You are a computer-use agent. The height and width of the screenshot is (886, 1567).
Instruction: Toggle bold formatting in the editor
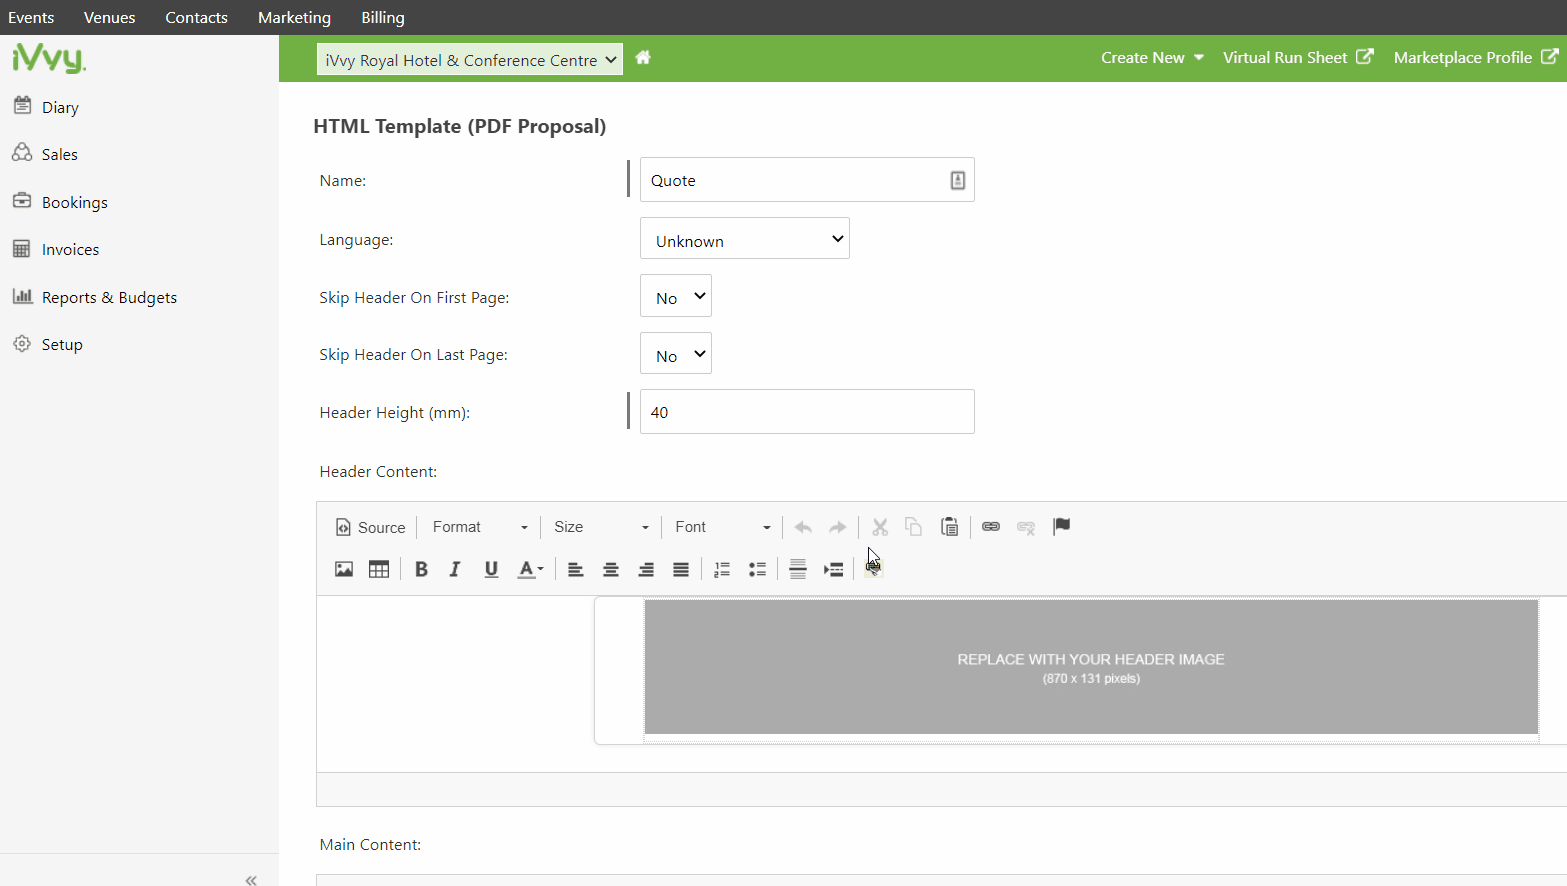pyautogui.click(x=420, y=568)
